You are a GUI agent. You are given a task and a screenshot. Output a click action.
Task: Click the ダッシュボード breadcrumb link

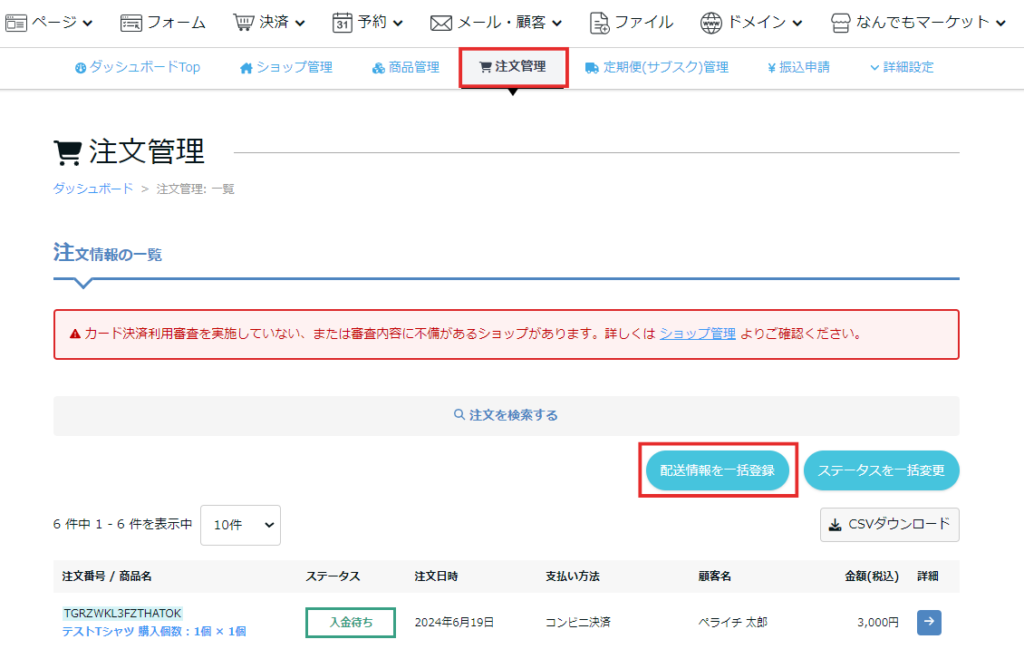tap(93, 188)
